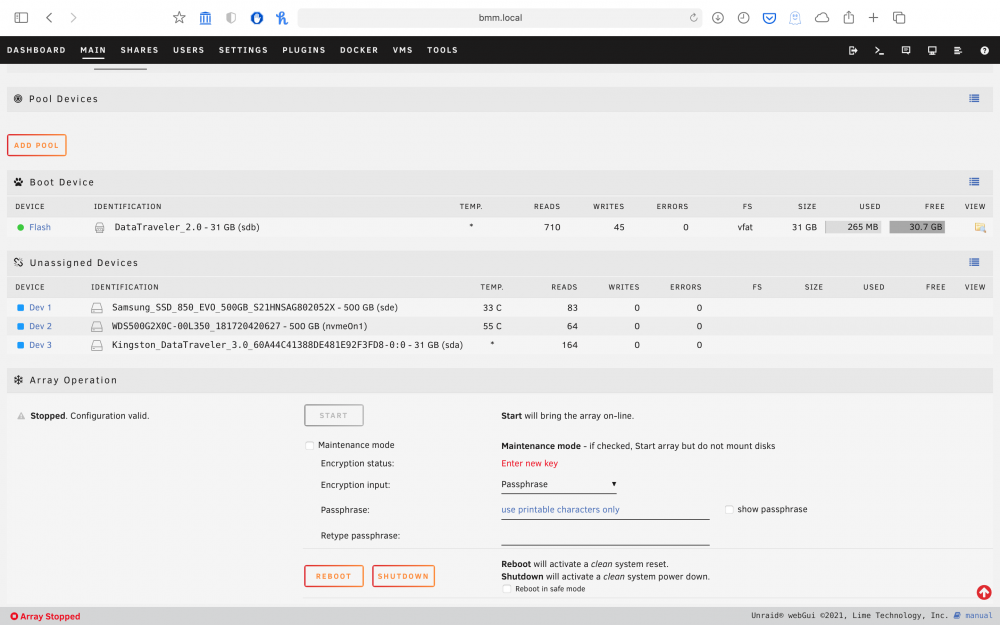
Task: Toggle Pool Devices list view icon
Action: click(x=974, y=98)
